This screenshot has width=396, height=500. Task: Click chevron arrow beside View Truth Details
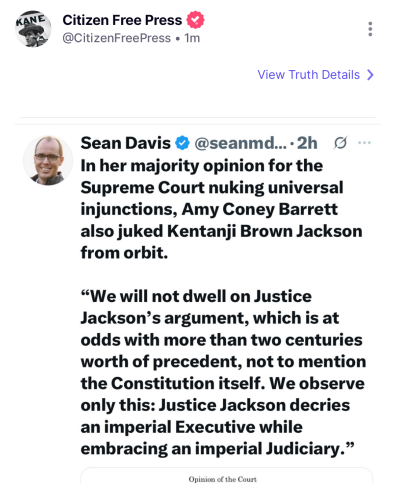[370, 75]
